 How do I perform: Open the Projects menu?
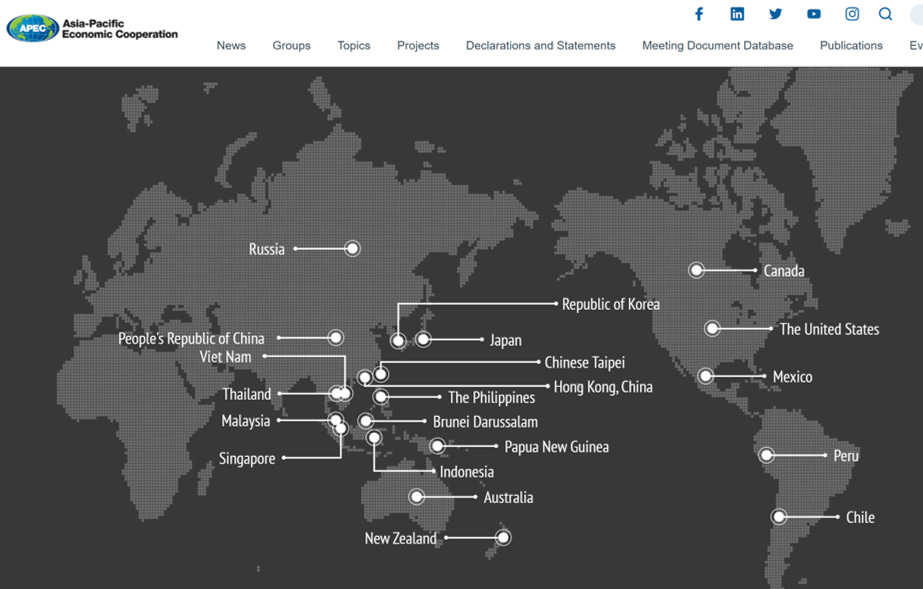418,45
